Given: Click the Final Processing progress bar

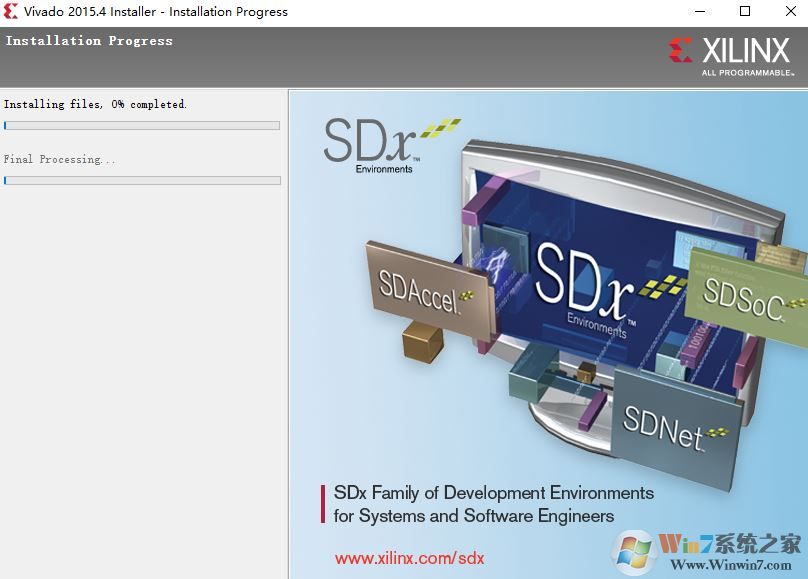Looking at the screenshot, I should point(142,181).
